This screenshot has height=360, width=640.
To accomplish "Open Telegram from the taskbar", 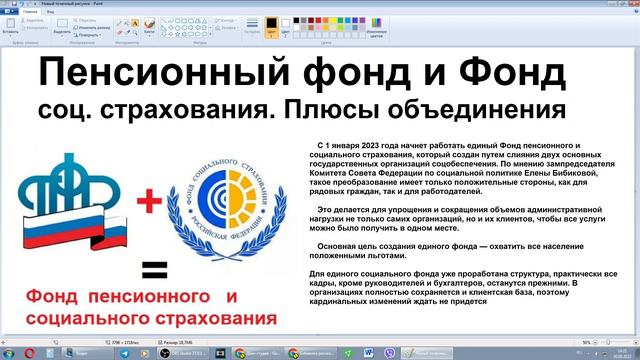I will click(x=125, y=353).
